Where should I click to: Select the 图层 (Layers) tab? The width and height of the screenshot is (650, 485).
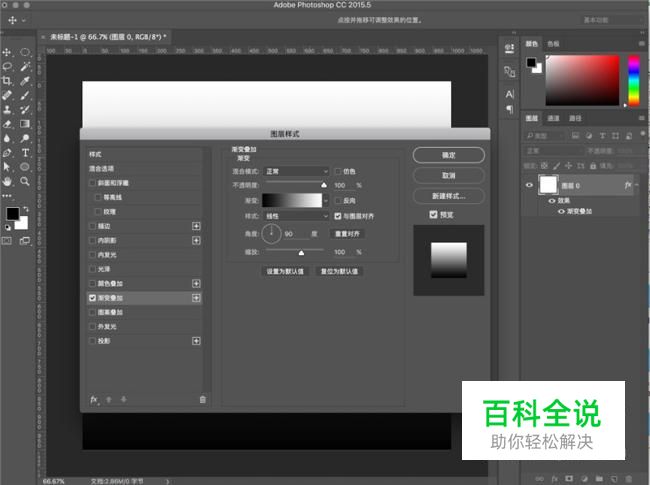point(531,118)
